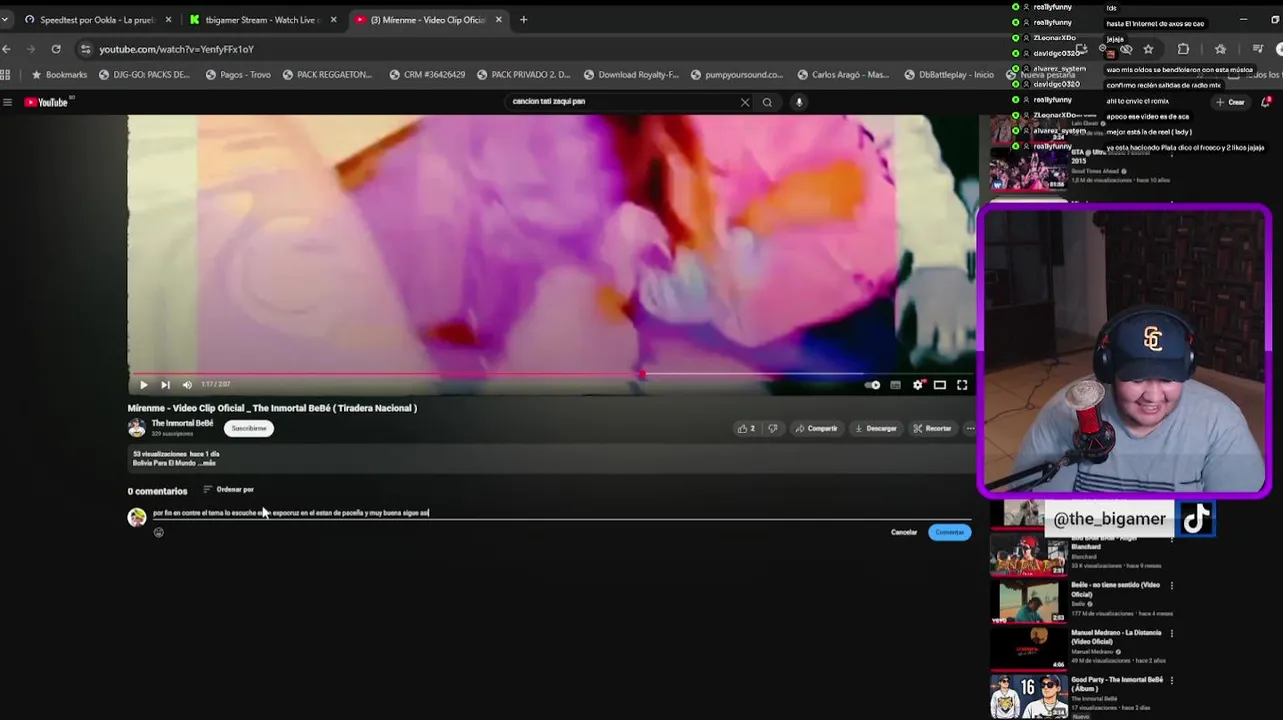Go to YouTube home via logo
1283x720 pixels.
[47, 102]
